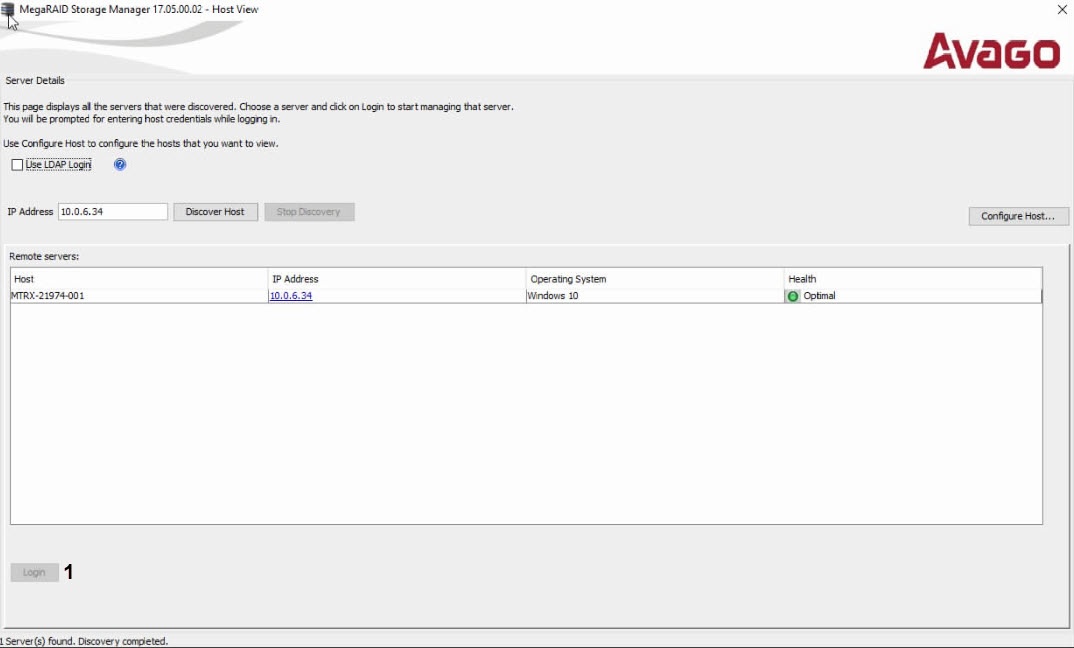Click the Windows 10 operating system cell
1074x648 pixels.
(x=553, y=296)
